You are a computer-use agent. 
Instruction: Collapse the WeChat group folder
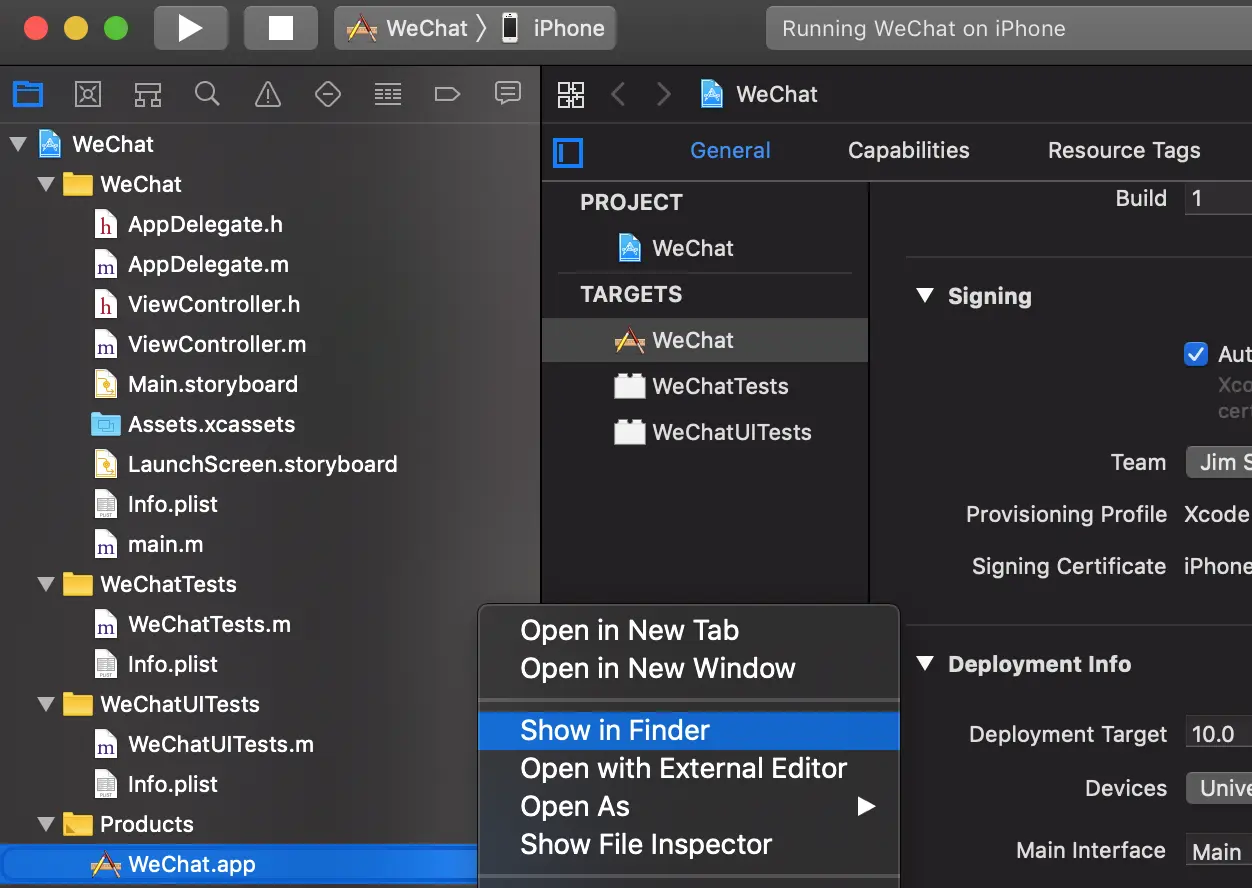pos(45,184)
